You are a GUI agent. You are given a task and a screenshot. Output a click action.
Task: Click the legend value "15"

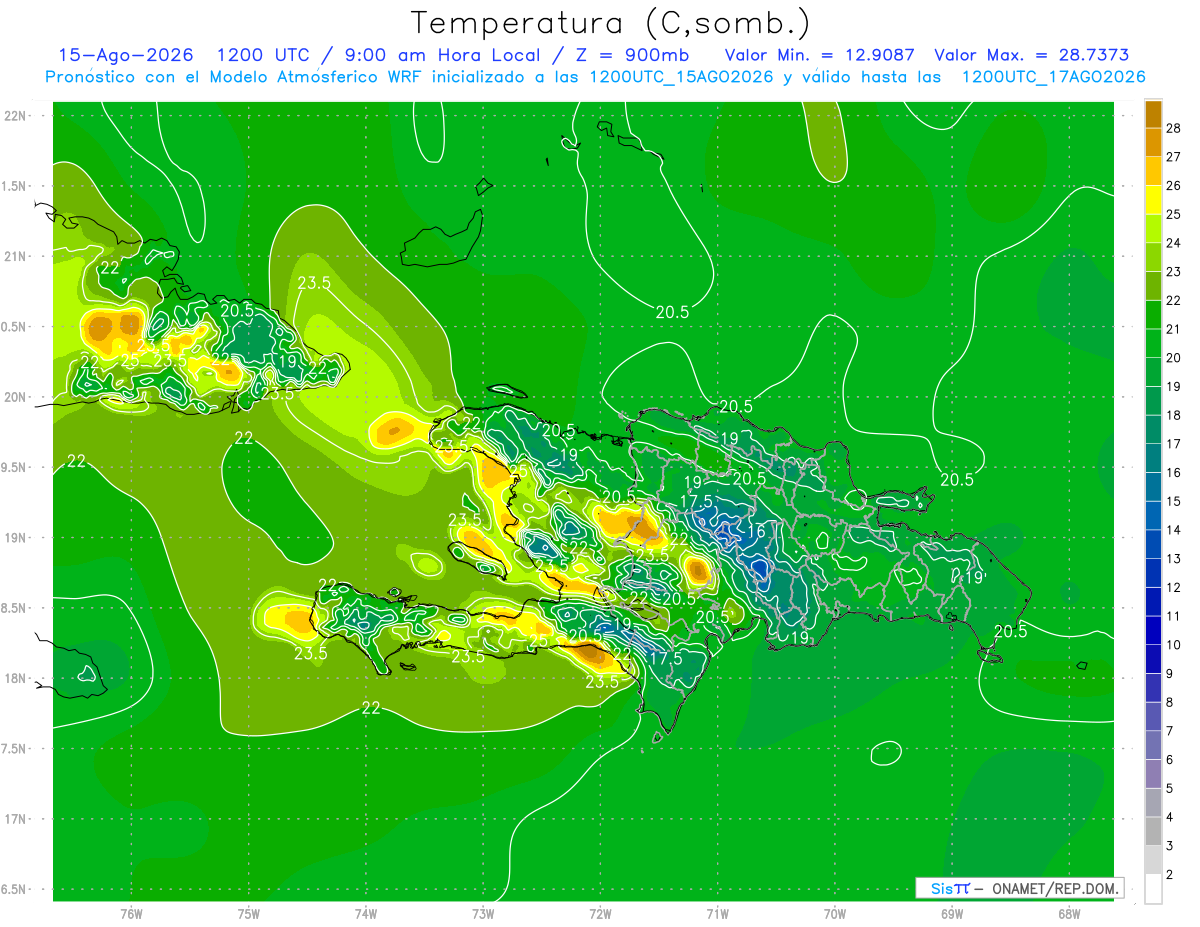1175,501
